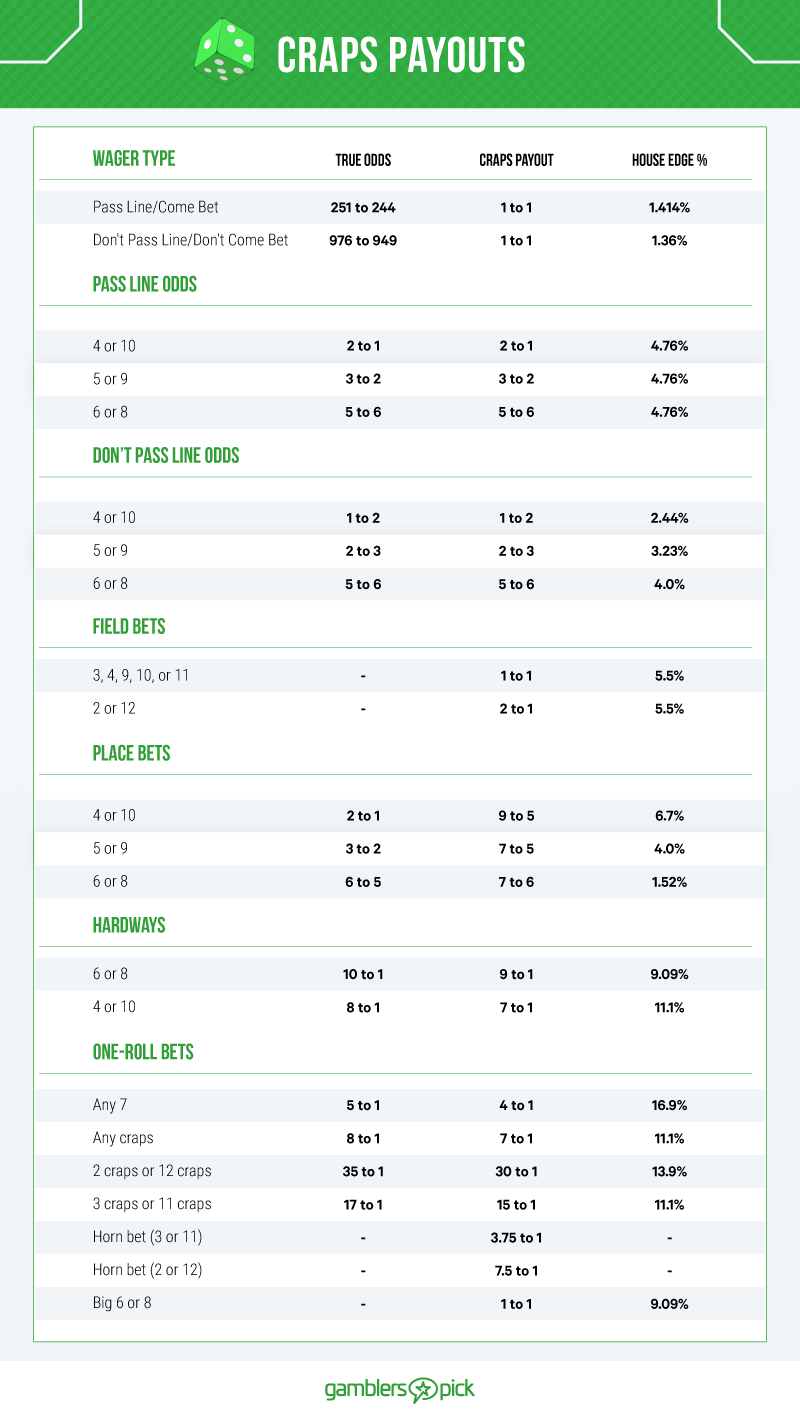800x1418 pixels.
Task: Choose the "Hardways" section heading
Action: click(129, 925)
